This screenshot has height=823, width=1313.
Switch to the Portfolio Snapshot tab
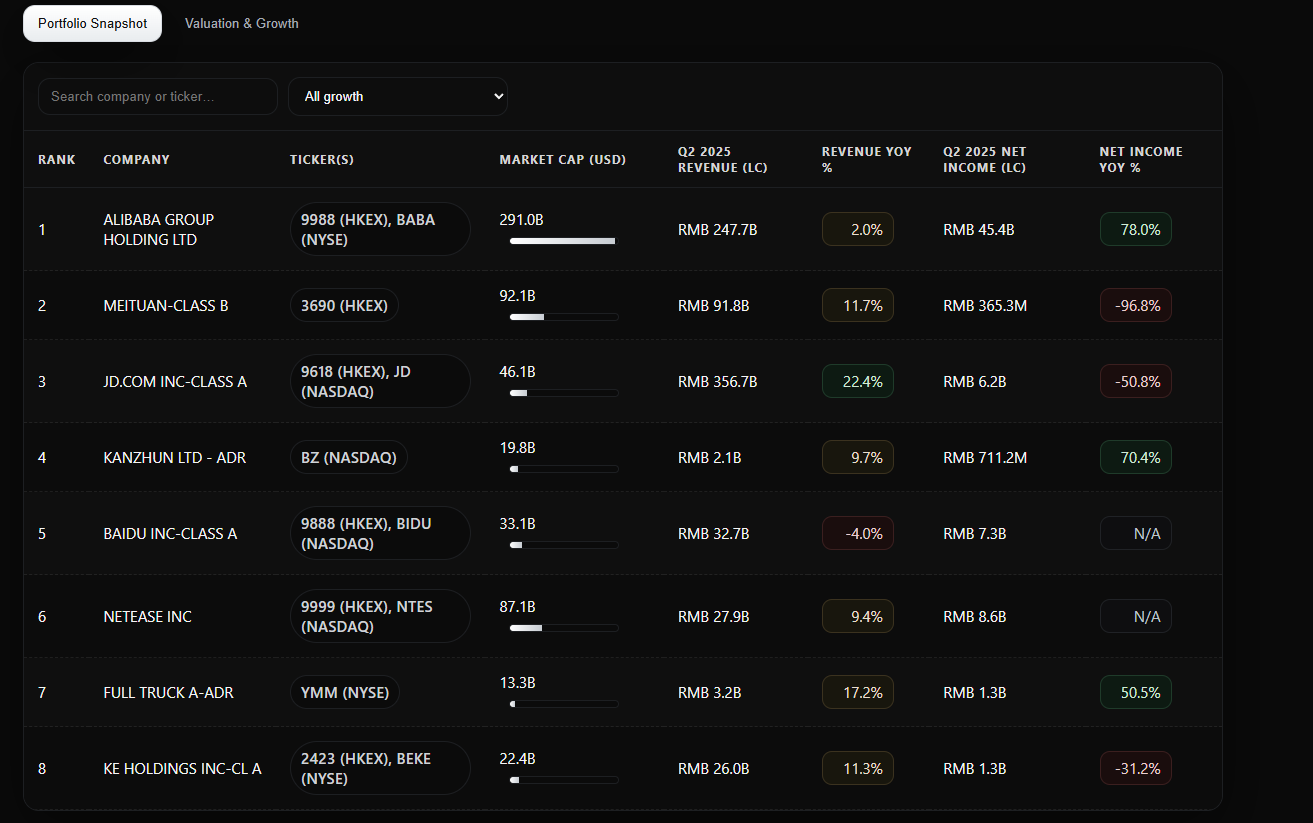[x=92, y=23]
